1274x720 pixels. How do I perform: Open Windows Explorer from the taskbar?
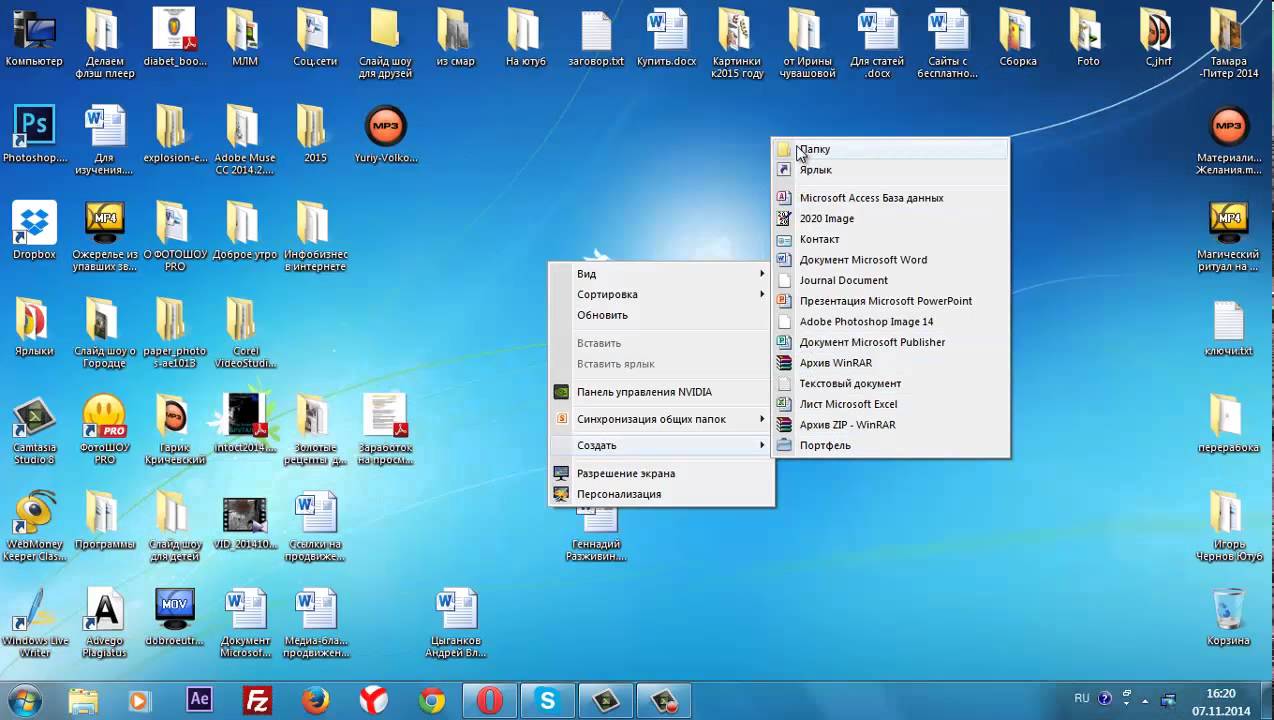[83, 700]
